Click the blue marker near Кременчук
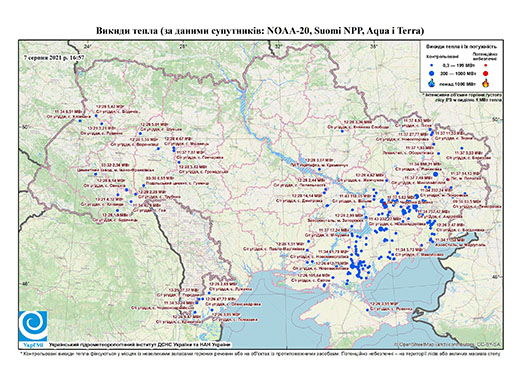 [319, 170]
